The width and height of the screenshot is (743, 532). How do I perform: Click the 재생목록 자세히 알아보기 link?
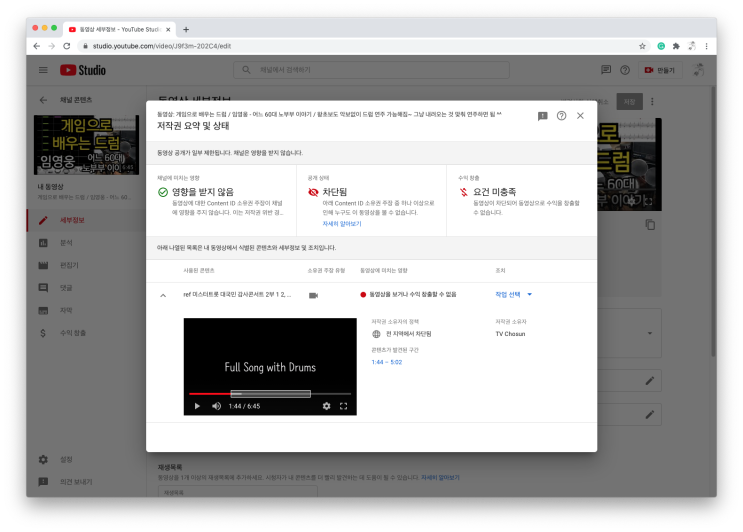click(440, 478)
